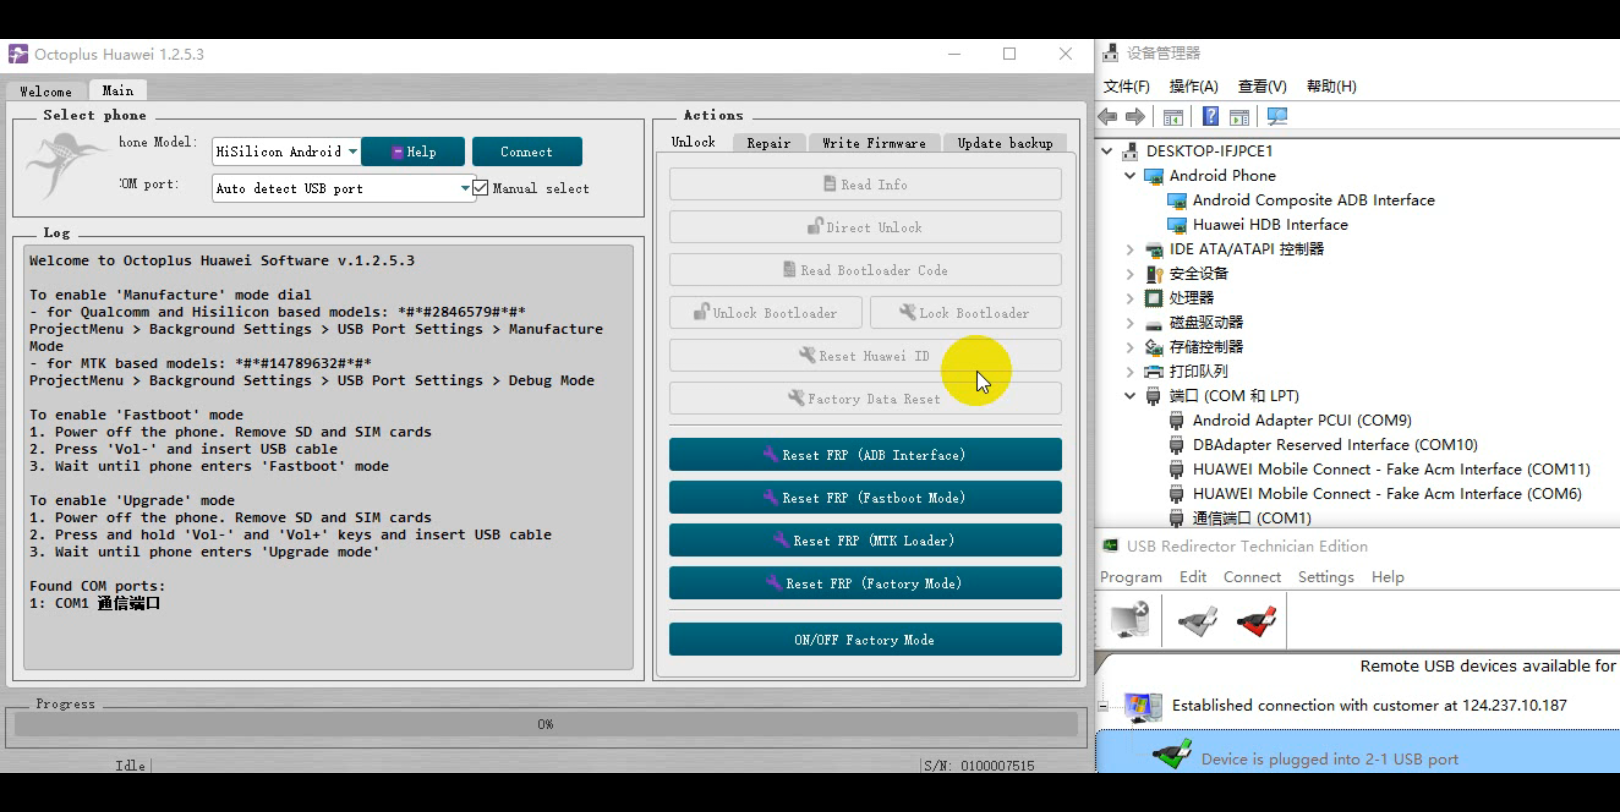Click the Unlock Bootloader button
This screenshot has width=1620, height=812.
click(766, 313)
